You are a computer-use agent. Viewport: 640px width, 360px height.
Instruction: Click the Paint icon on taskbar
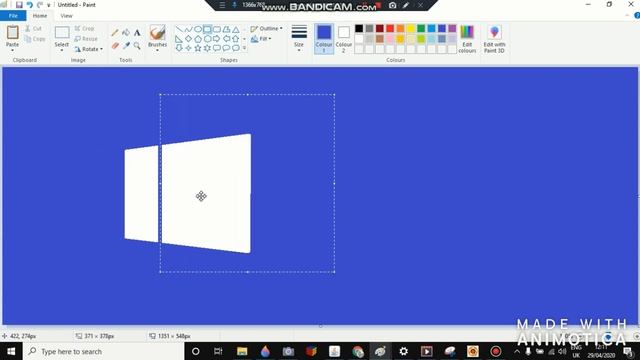pyautogui.click(x=380, y=351)
